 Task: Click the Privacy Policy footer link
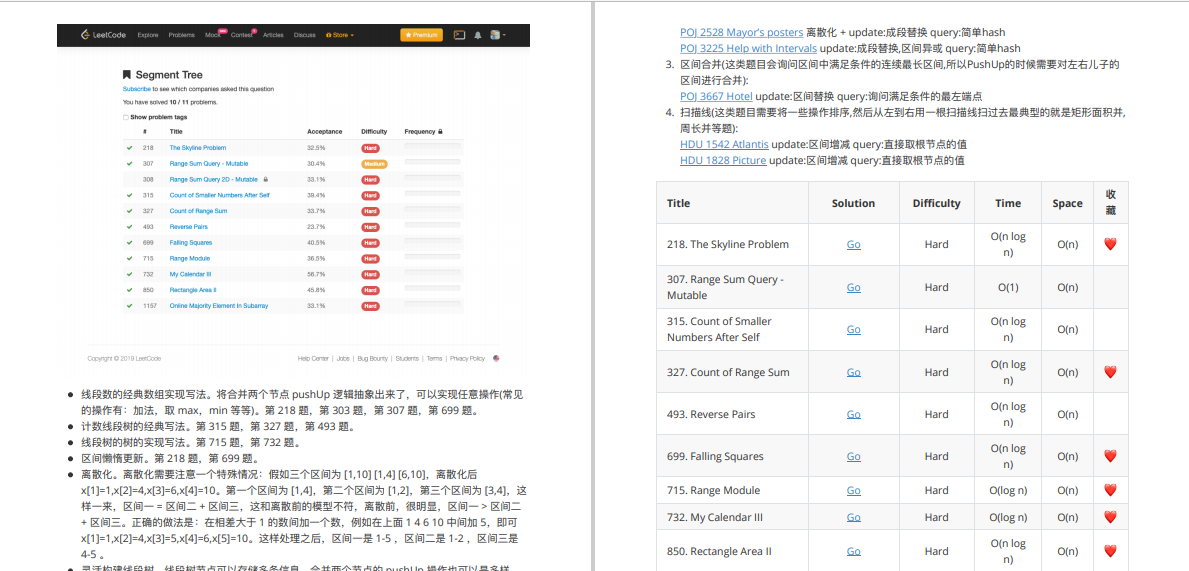(x=467, y=358)
